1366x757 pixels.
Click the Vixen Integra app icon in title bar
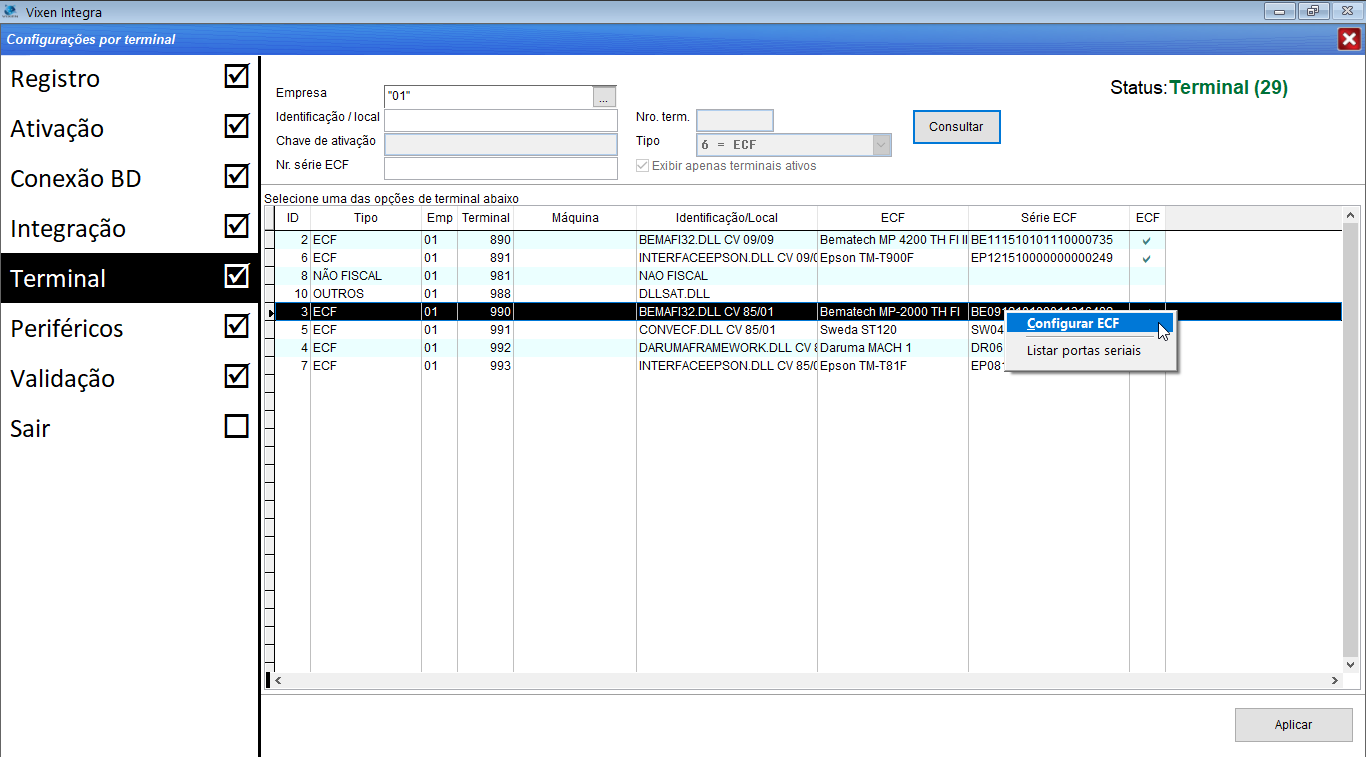[11, 12]
